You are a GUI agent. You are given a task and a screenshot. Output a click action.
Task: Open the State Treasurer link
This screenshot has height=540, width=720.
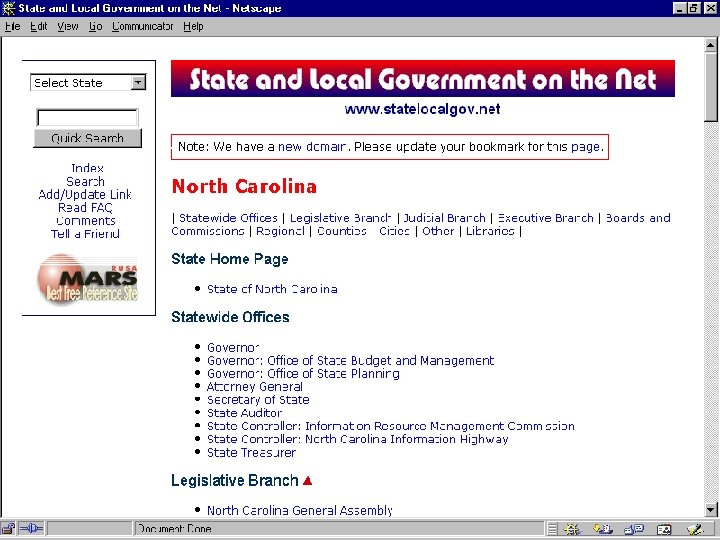point(251,453)
